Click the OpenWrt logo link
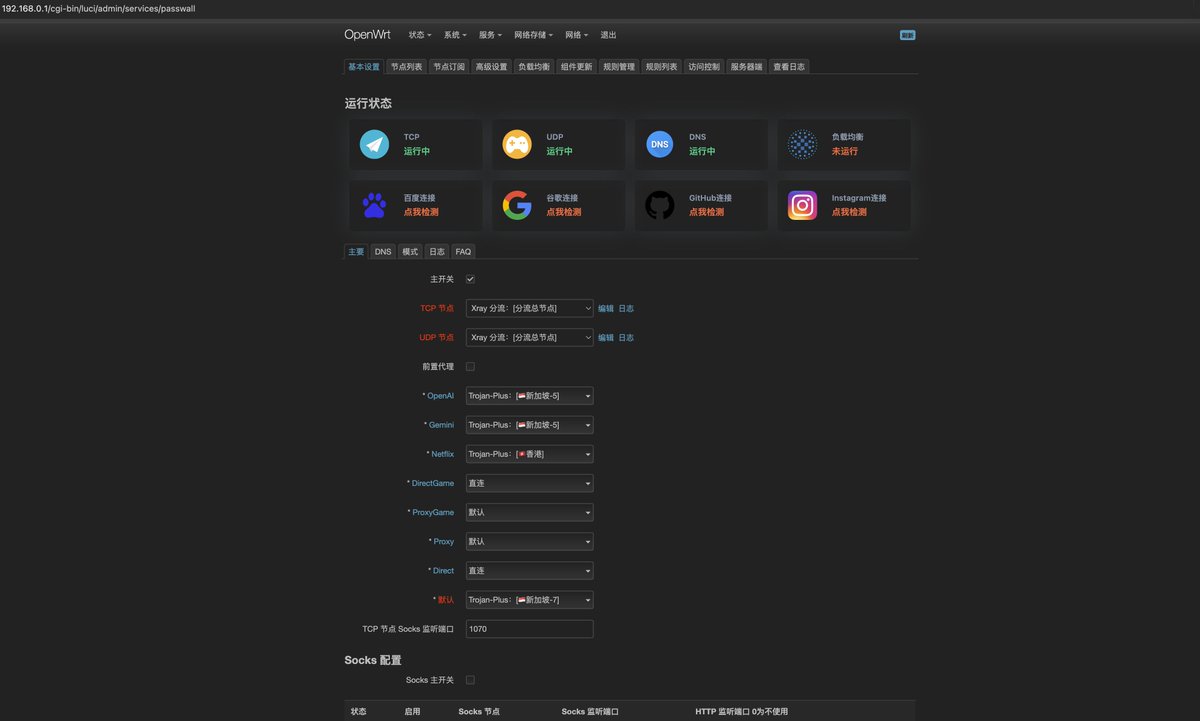1200x721 pixels. (367, 35)
